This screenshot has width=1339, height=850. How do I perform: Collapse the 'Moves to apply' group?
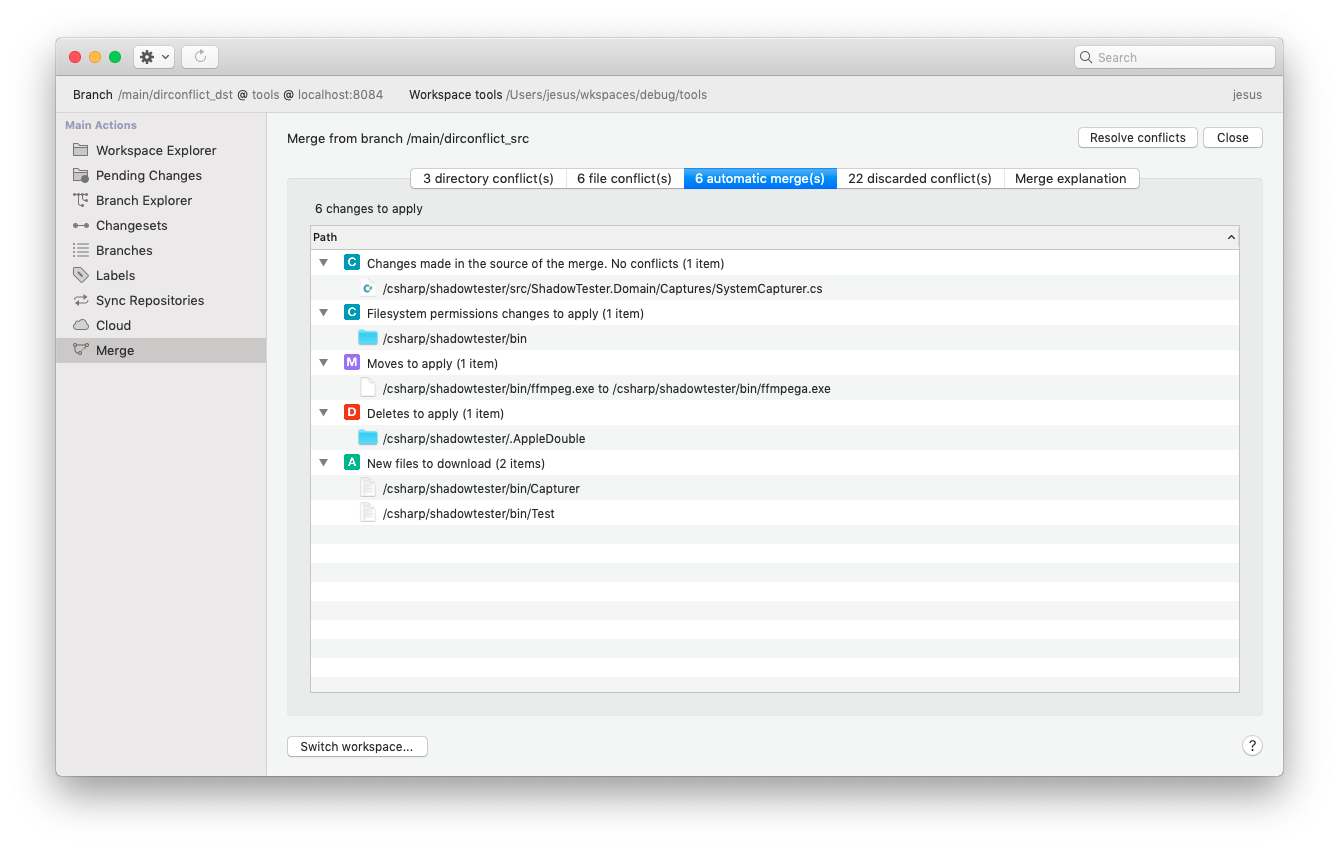(x=323, y=362)
